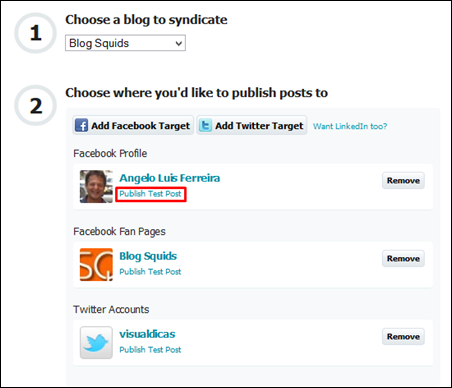
Task: Click the orange Blog Squids logo thumbnail
Action: [96, 265]
